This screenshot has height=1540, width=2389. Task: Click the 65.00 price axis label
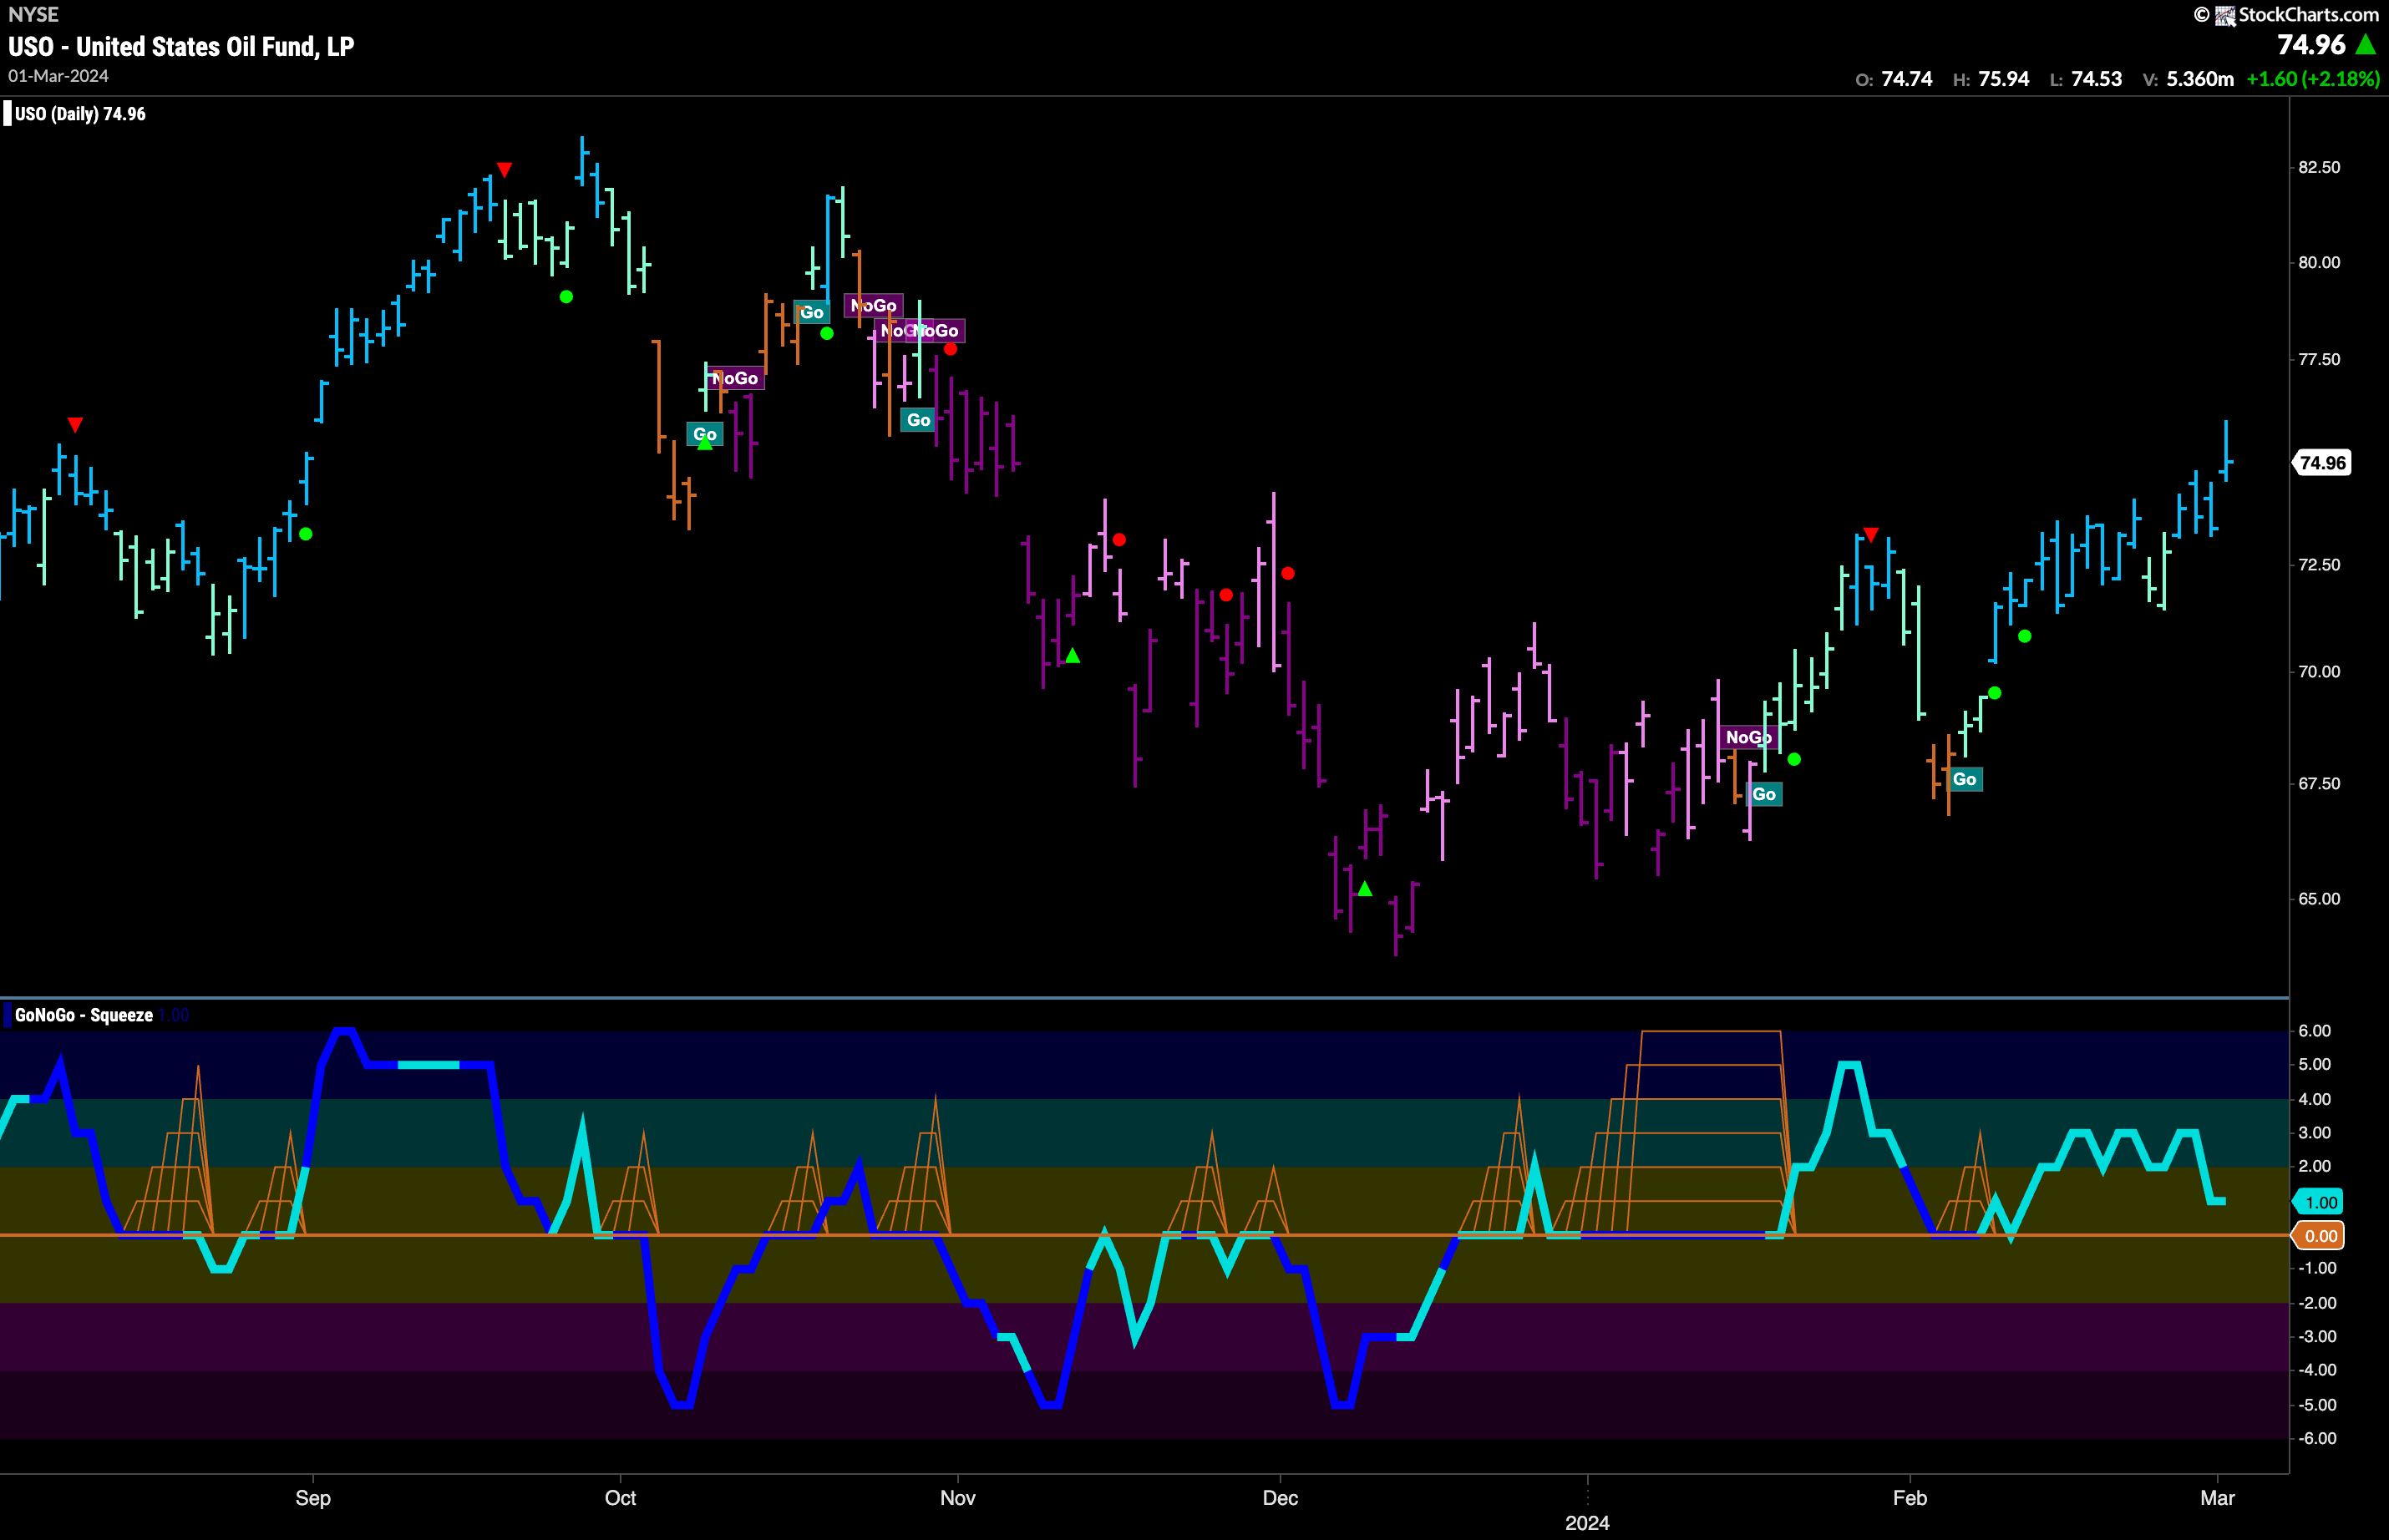point(2319,898)
